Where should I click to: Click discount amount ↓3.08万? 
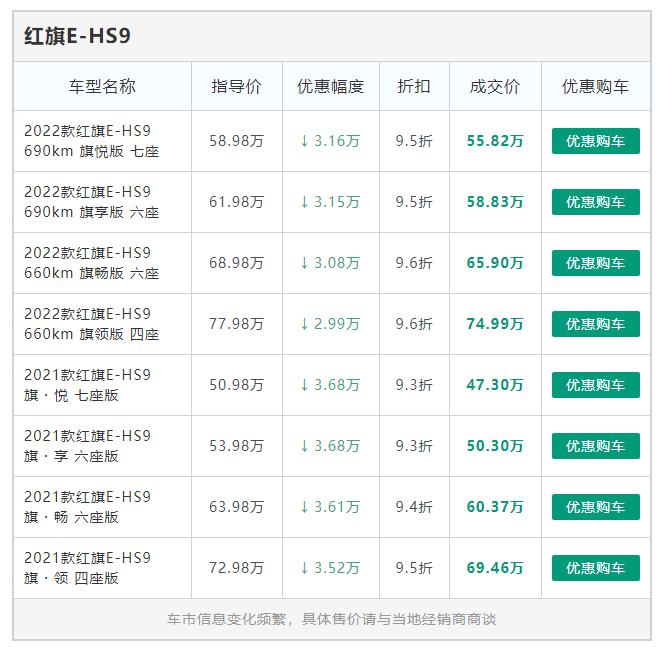tap(331, 263)
